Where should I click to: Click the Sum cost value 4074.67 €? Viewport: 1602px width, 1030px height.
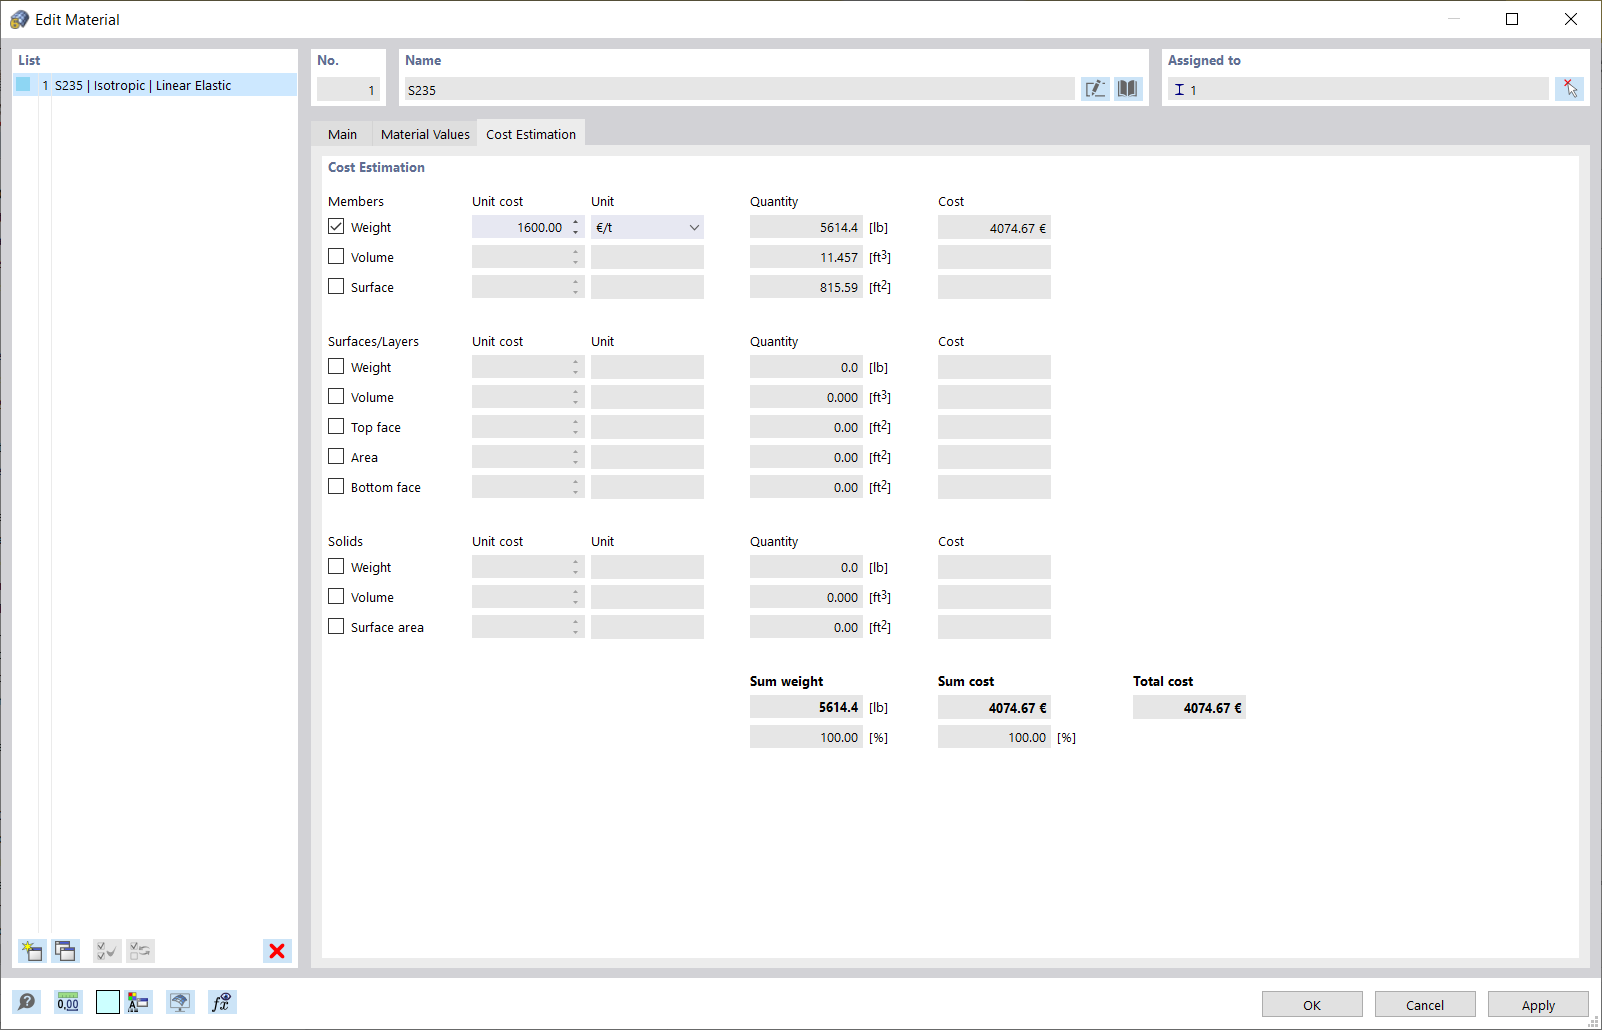(994, 708)
